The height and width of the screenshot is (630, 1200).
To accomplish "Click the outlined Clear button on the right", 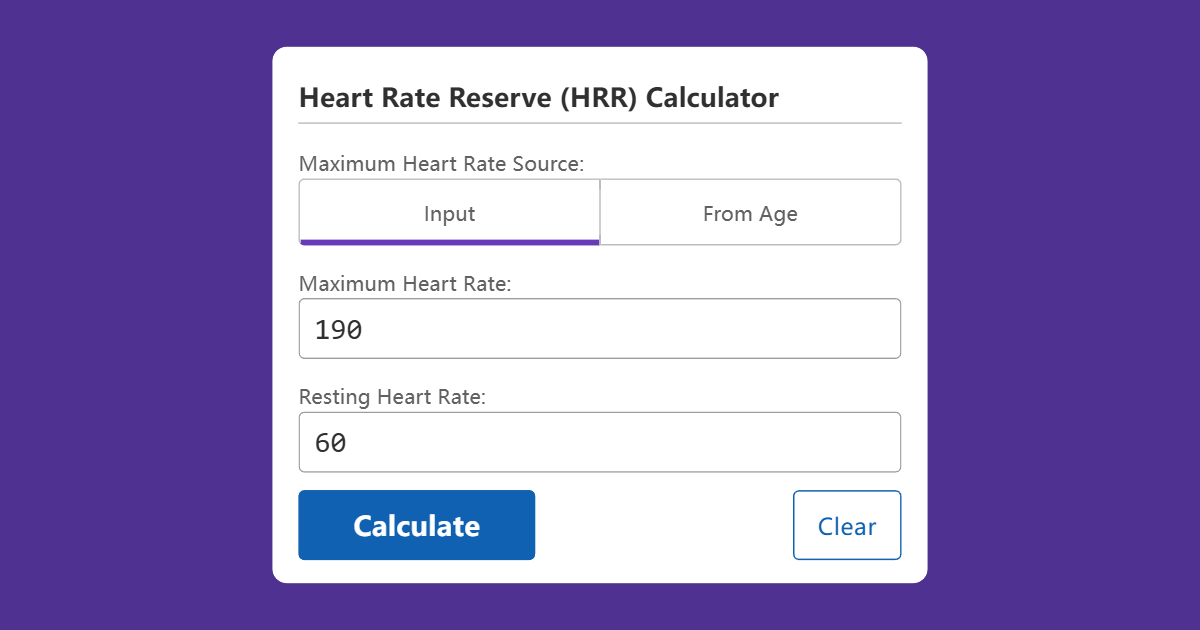I will (x=847, y=525).
